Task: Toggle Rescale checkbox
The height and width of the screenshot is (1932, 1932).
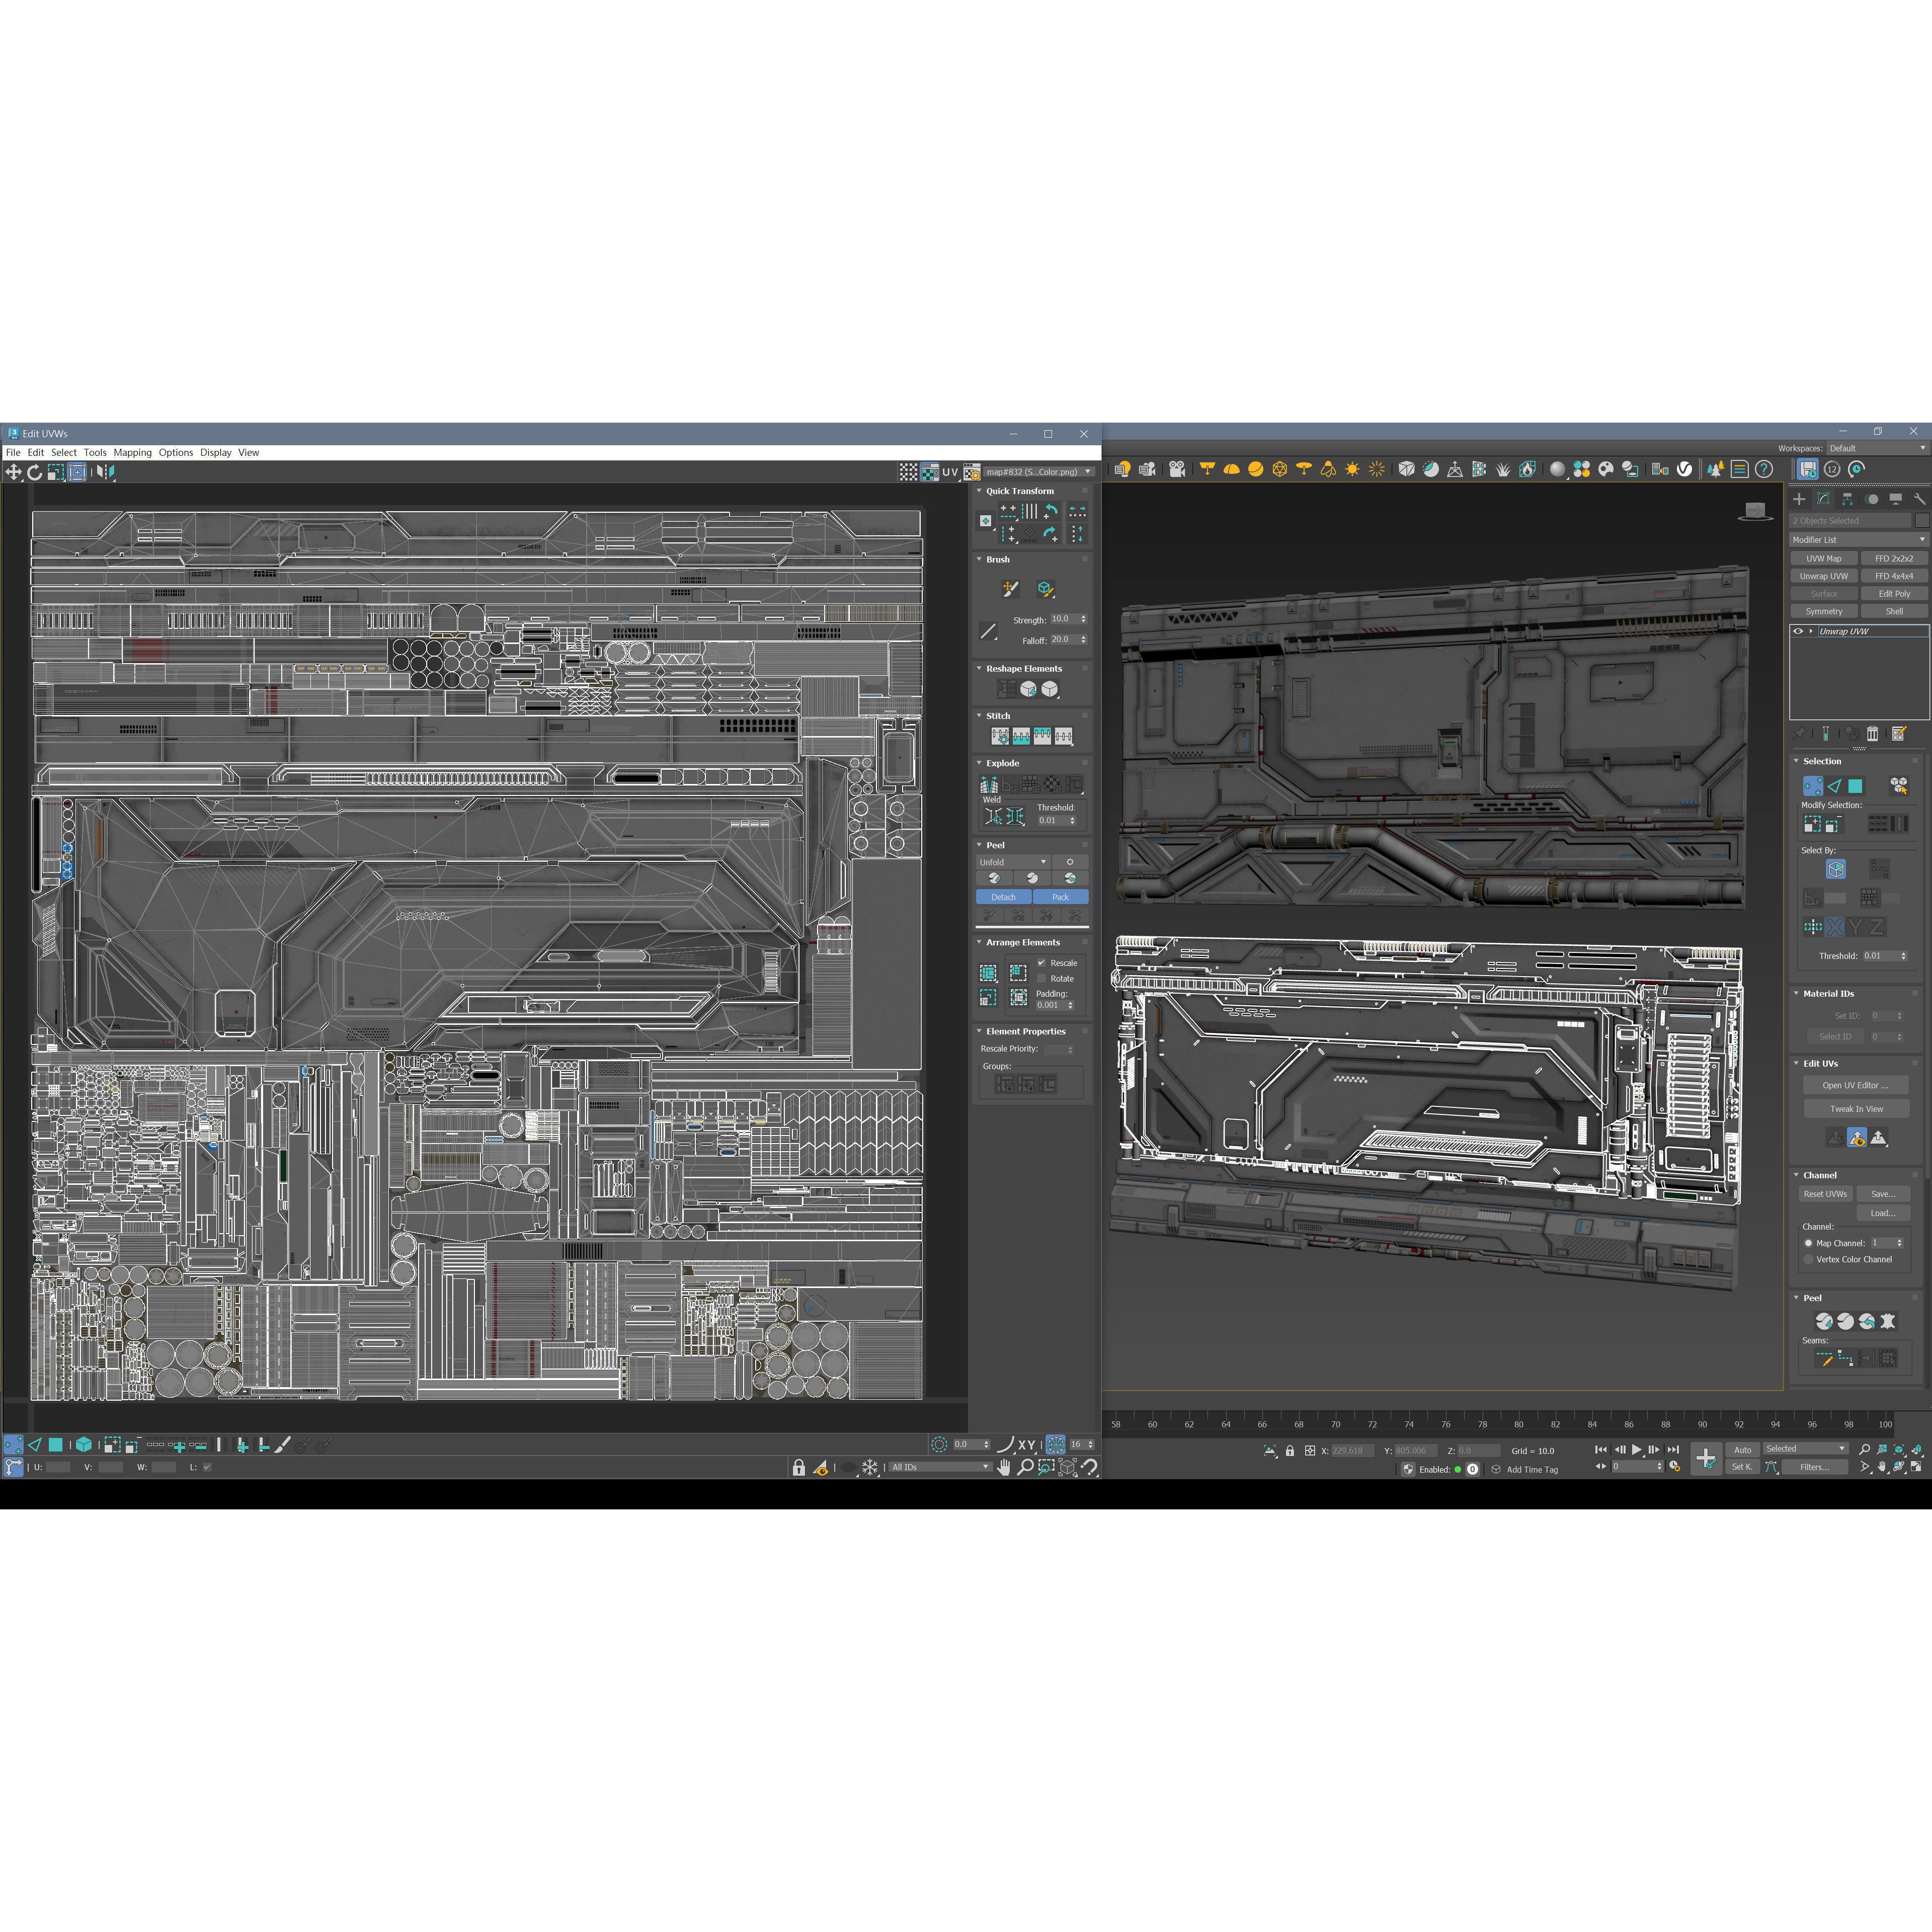Action: point(1041,963)
